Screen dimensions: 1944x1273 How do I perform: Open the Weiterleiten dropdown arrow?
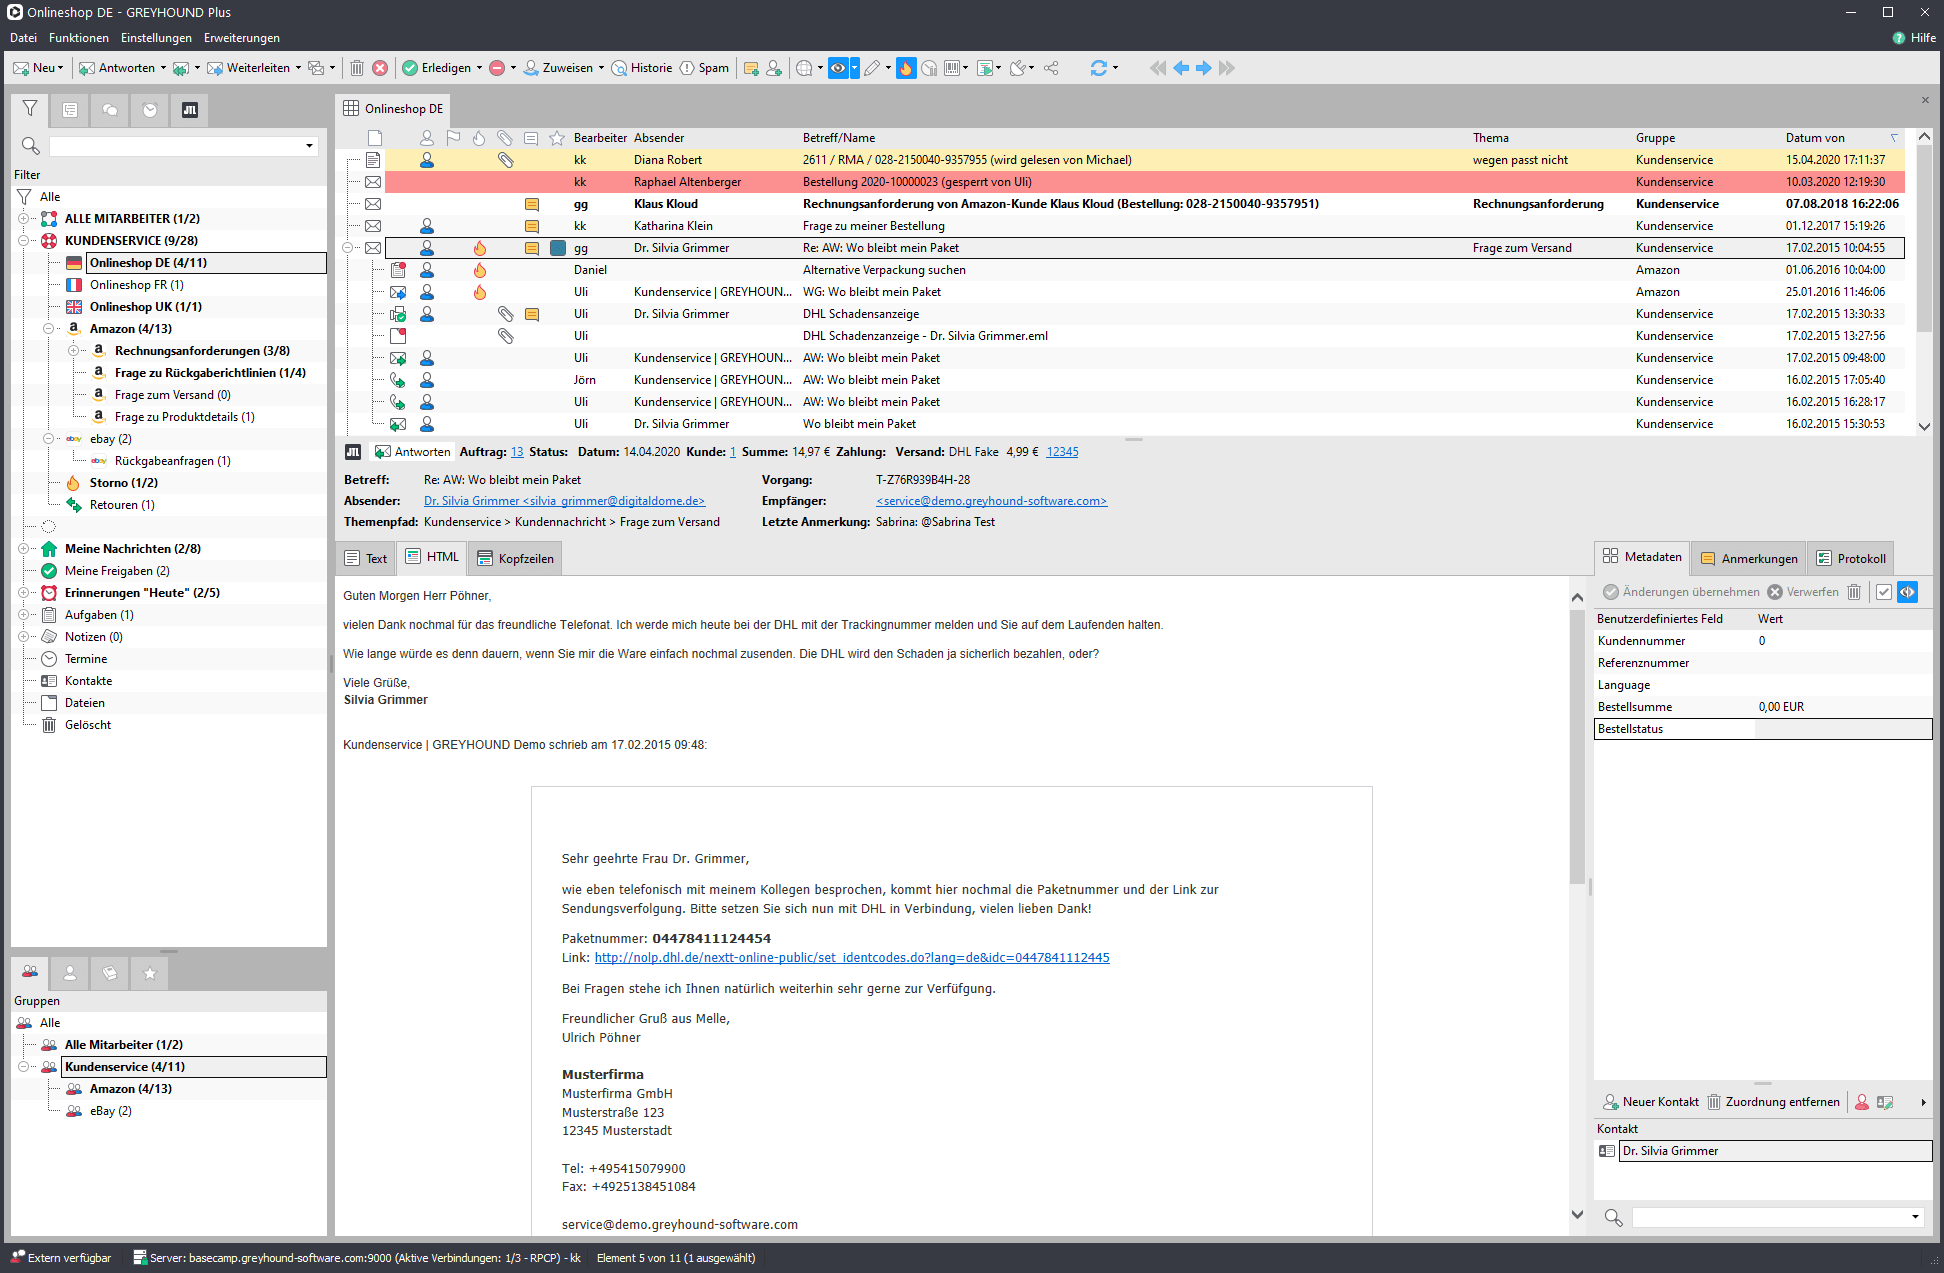[x=298, y=68]
